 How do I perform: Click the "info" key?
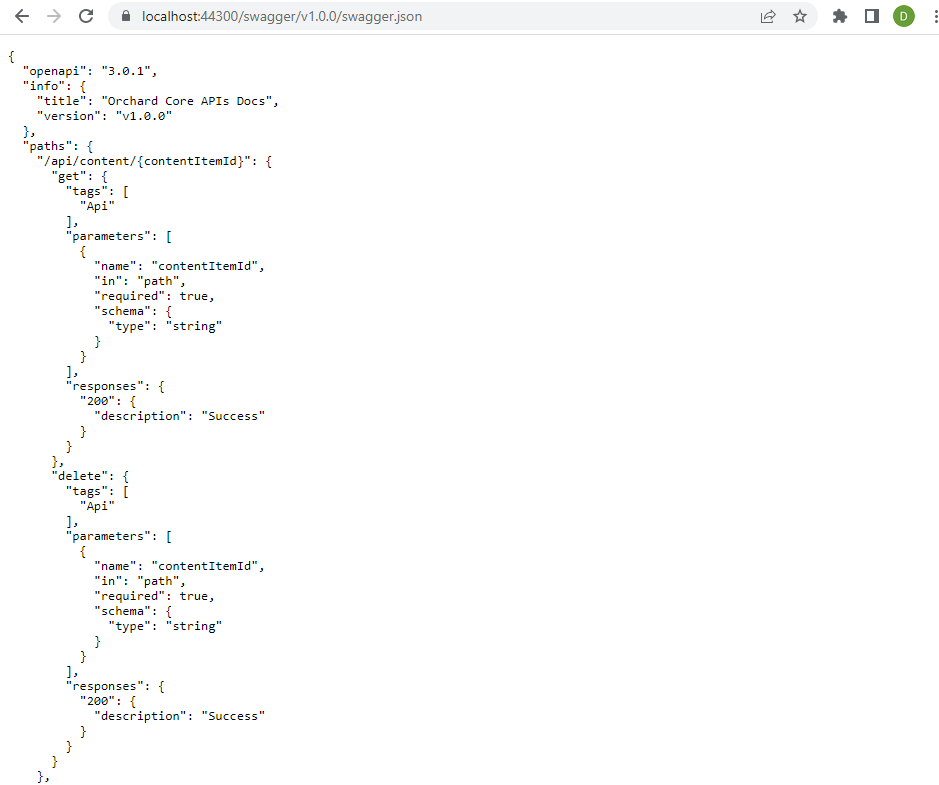pos(44,86)
